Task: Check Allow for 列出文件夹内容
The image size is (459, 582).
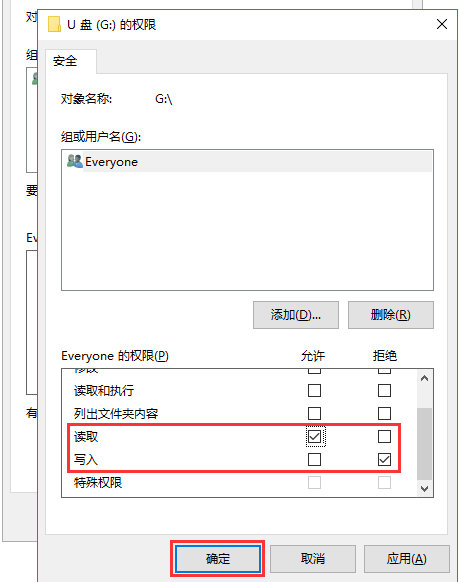Action: click(314, 413)
